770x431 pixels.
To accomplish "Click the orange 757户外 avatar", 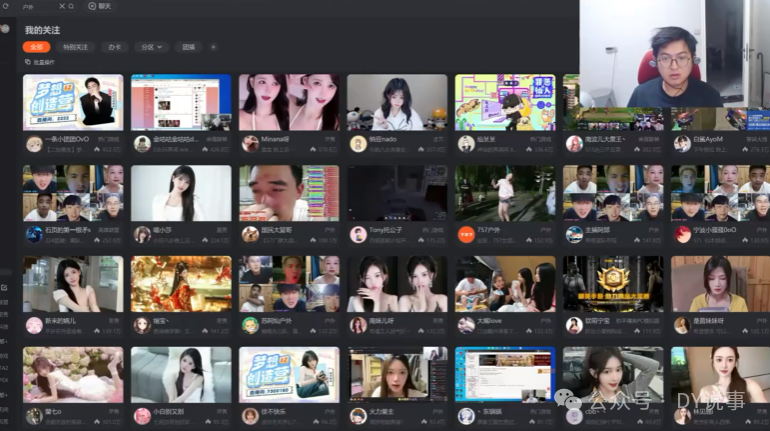I will [x=466, y=235].
